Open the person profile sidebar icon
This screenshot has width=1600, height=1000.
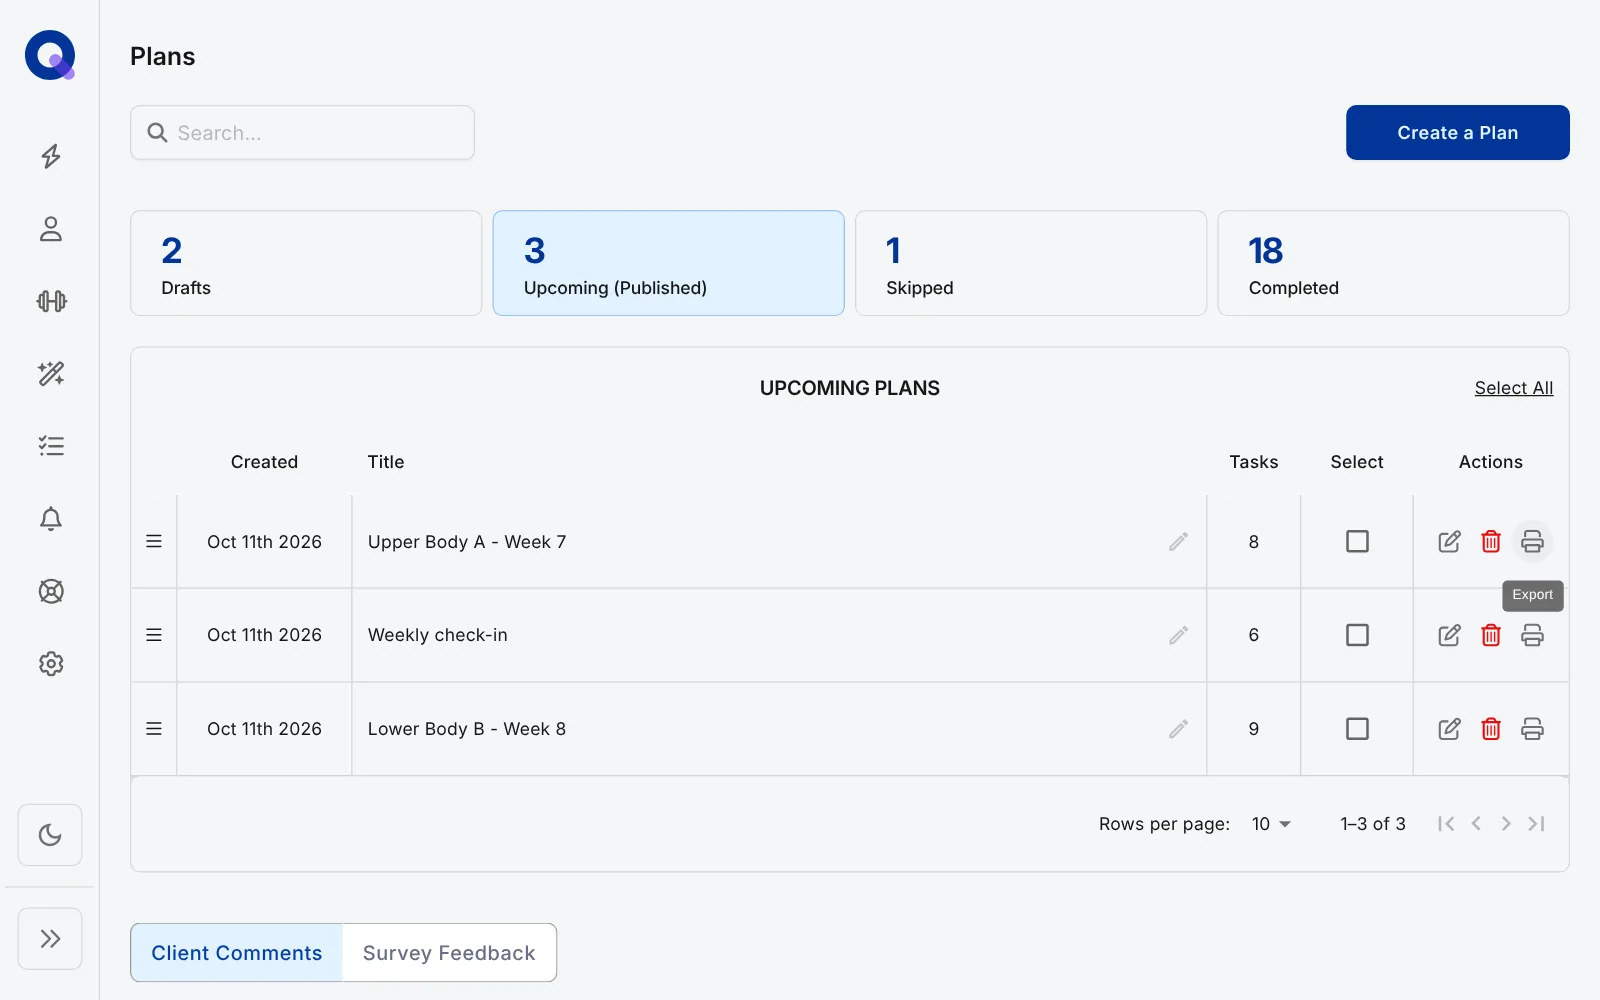point(51,229)
